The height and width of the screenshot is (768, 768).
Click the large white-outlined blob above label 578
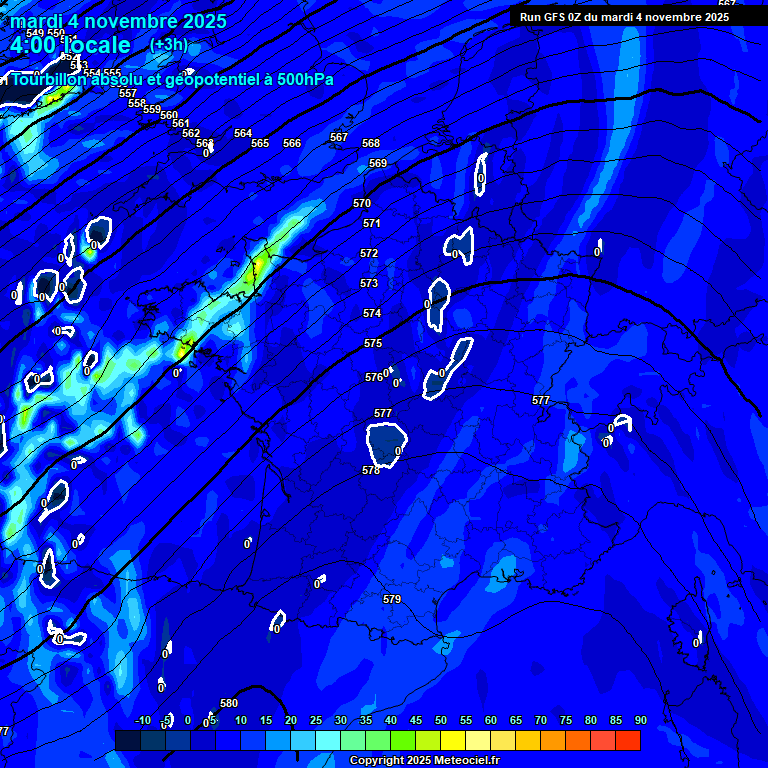point(387,441)
